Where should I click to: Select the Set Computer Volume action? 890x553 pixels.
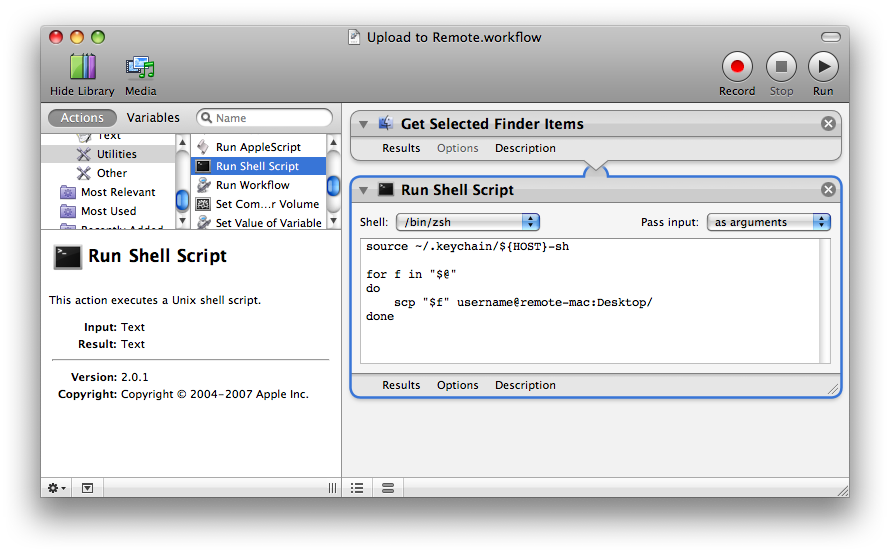(259, 204)
